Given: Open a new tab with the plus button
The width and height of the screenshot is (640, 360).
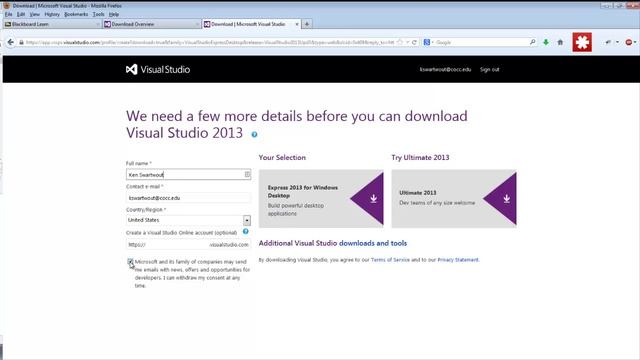Looking at the screenshot, I should tap(307, 24).
